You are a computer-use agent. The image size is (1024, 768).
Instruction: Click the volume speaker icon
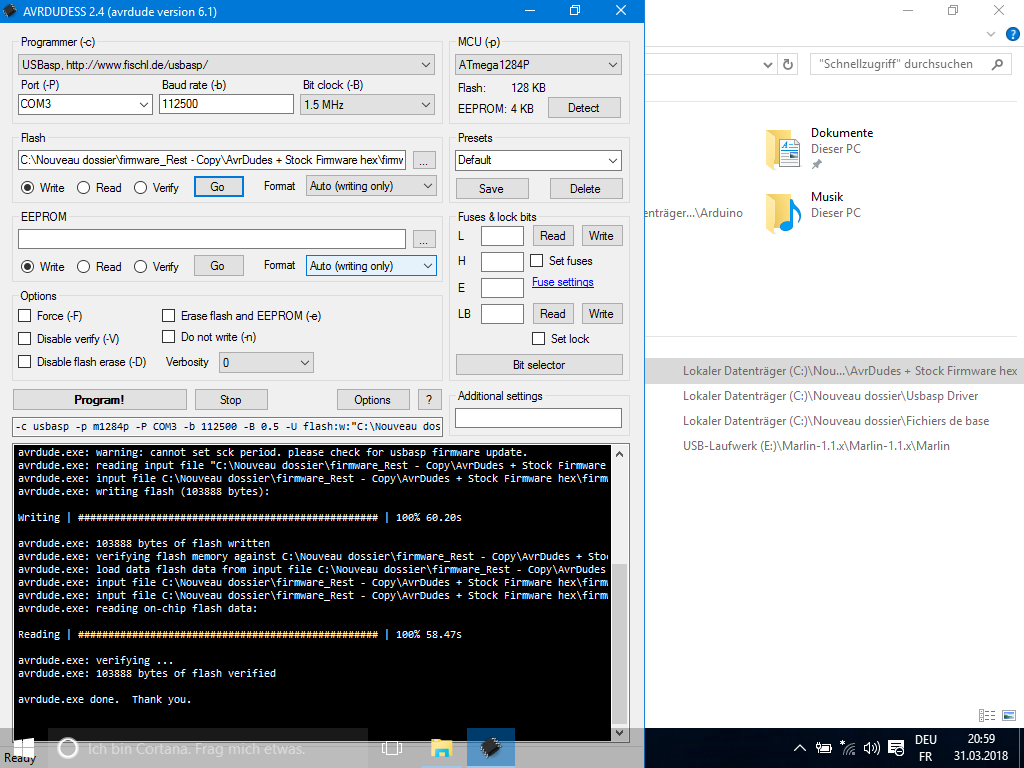[x=871, y=748]
